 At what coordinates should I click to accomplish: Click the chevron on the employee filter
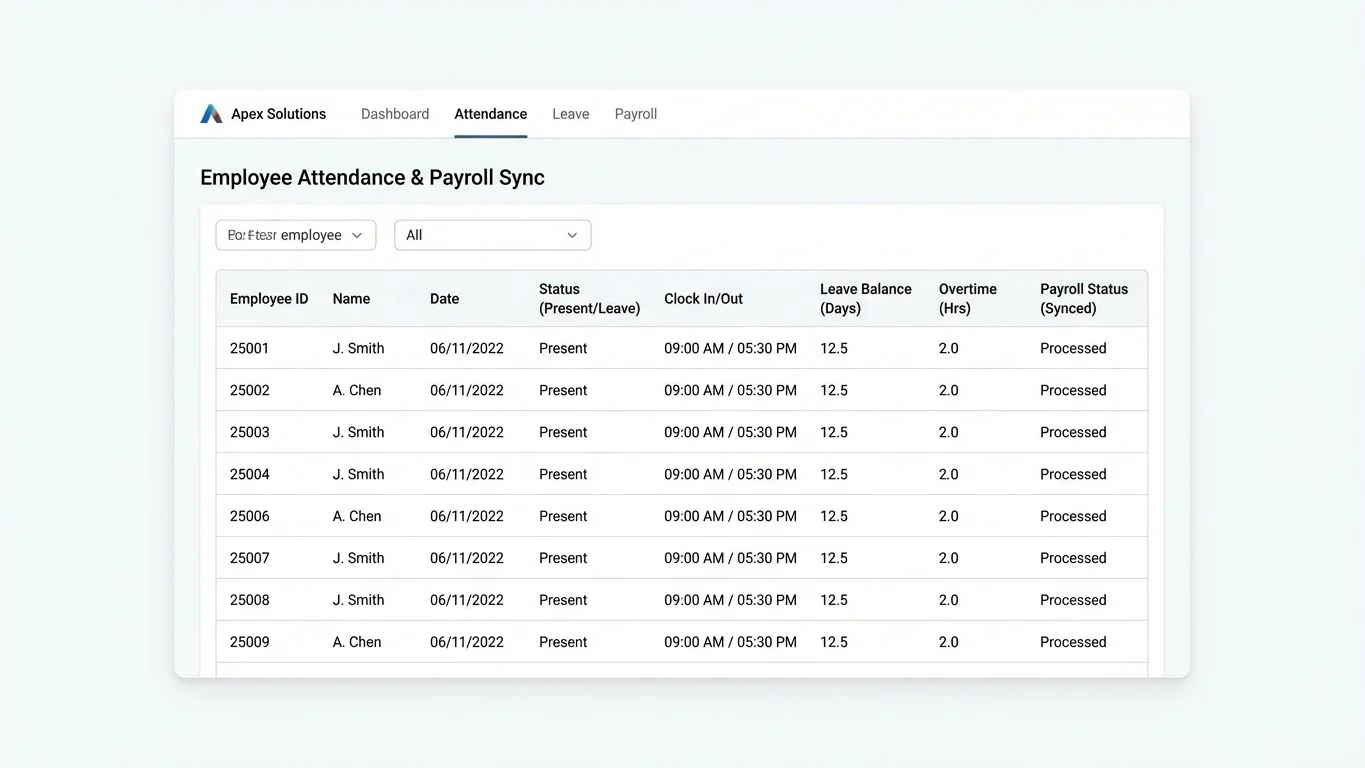point(357,234)
